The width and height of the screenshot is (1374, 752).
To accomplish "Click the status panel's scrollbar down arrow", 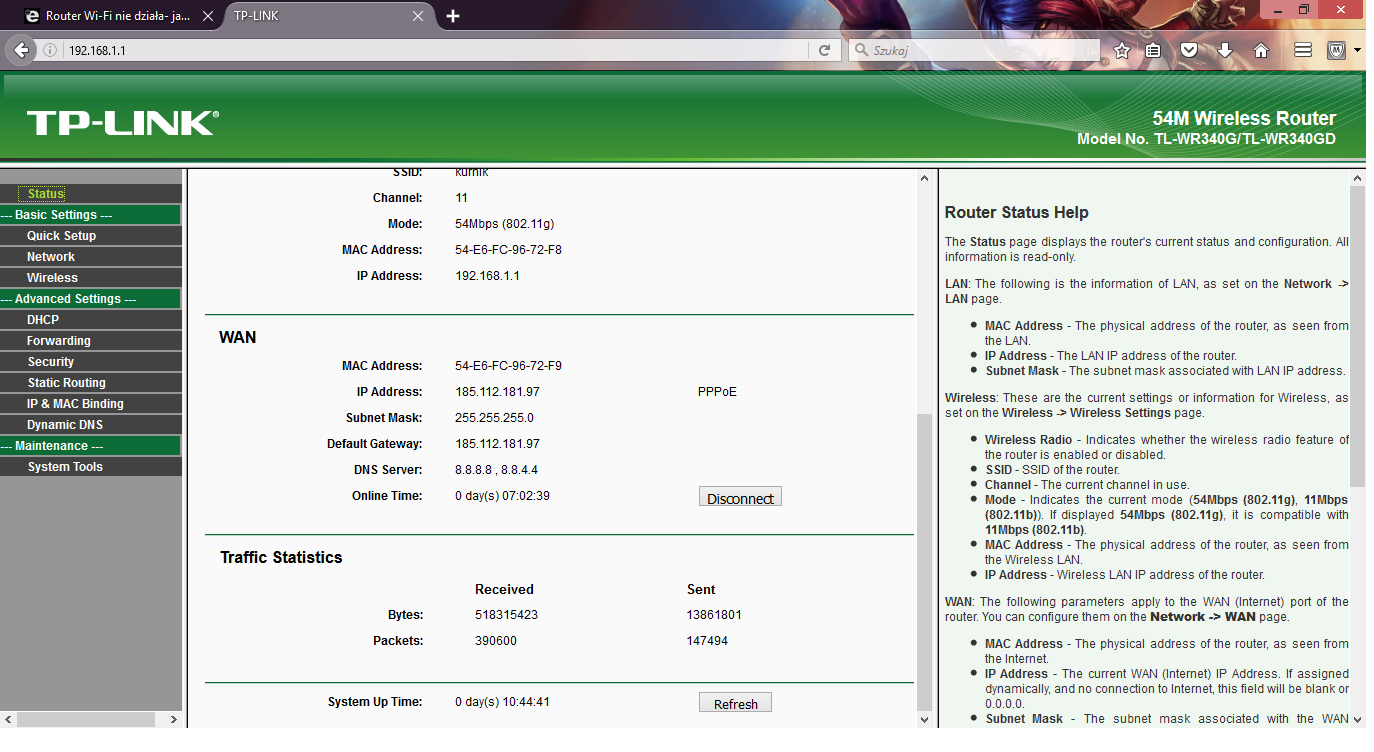I will pos(924,719).
